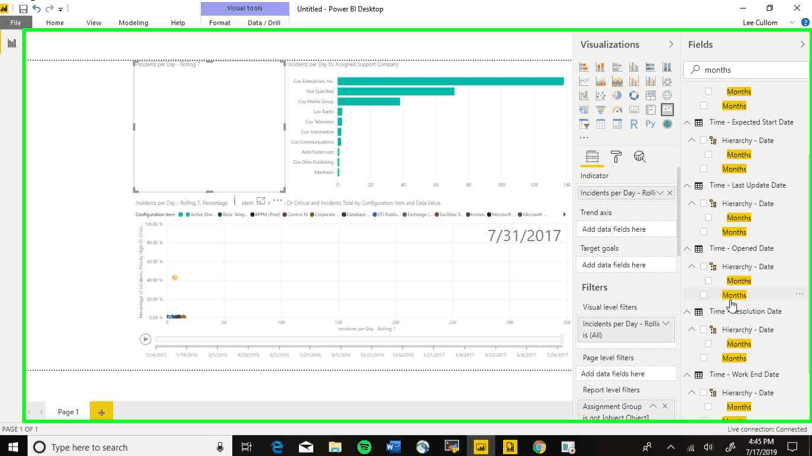
Task: Check Months inside Last Update Date hierarchy
Action: coord(708,218)
